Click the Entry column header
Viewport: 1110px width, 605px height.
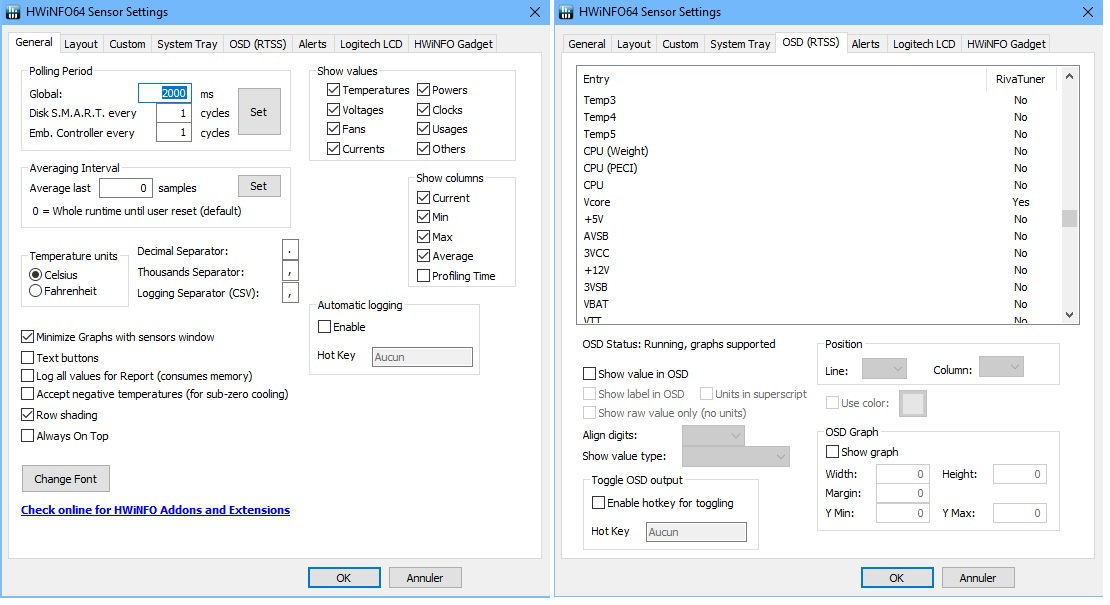pos(782,79)
